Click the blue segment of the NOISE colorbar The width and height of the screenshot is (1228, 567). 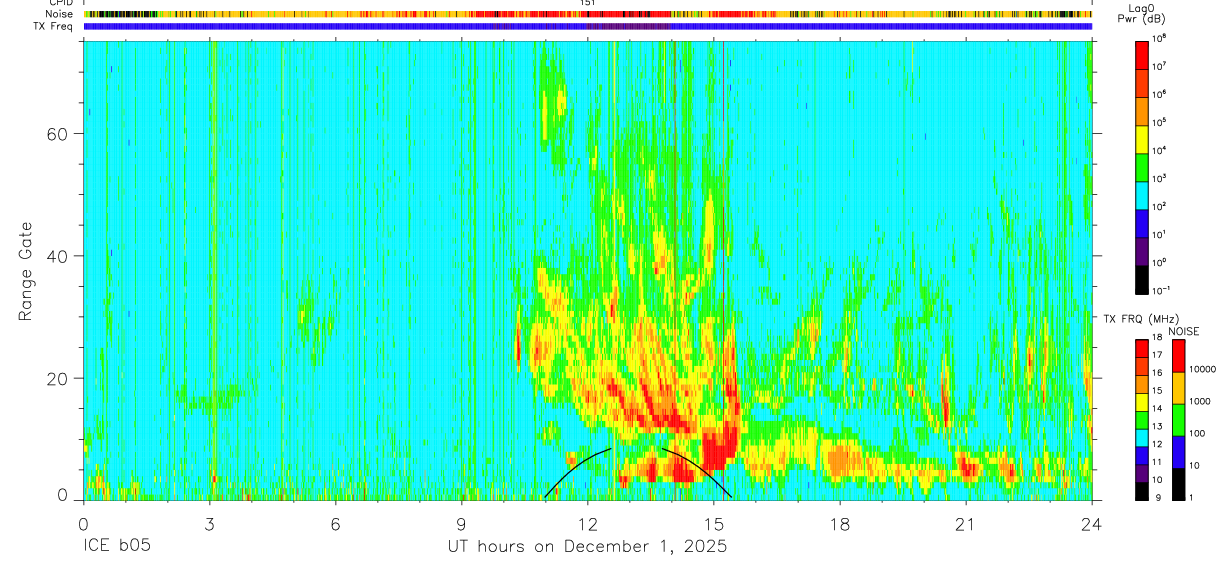(x=1178, y=452)
